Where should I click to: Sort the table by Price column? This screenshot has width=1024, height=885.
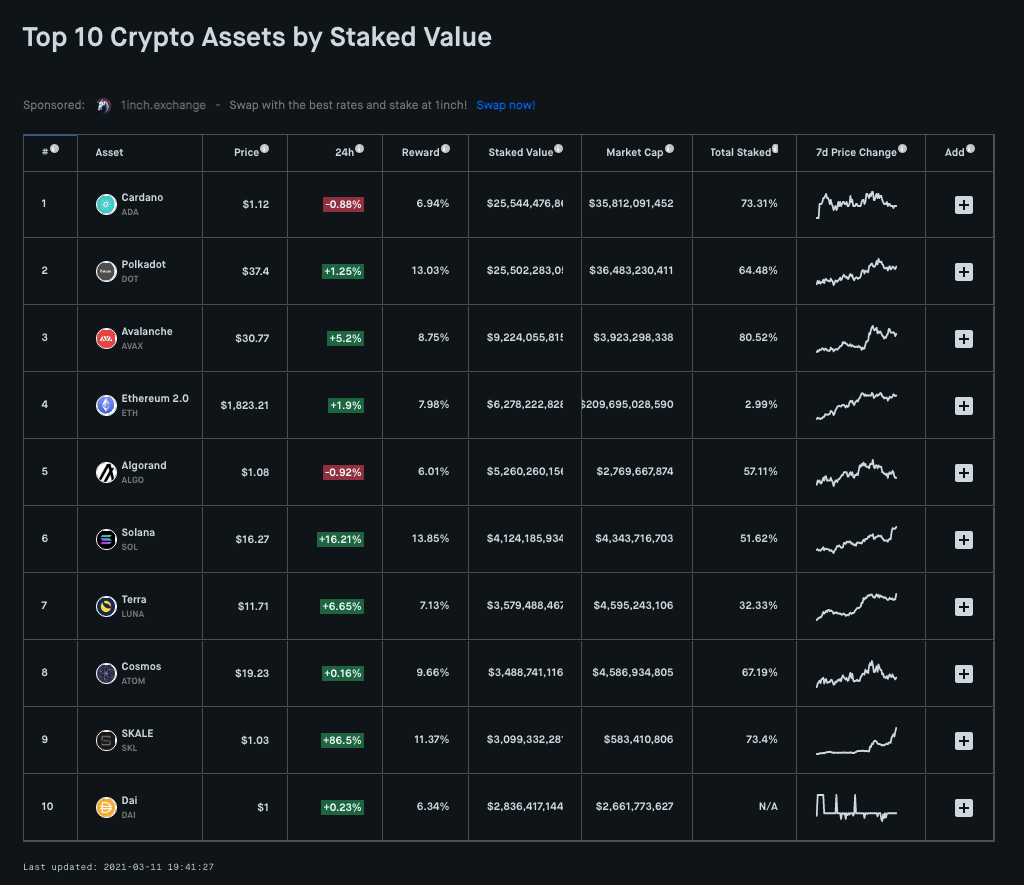(246, 152)
